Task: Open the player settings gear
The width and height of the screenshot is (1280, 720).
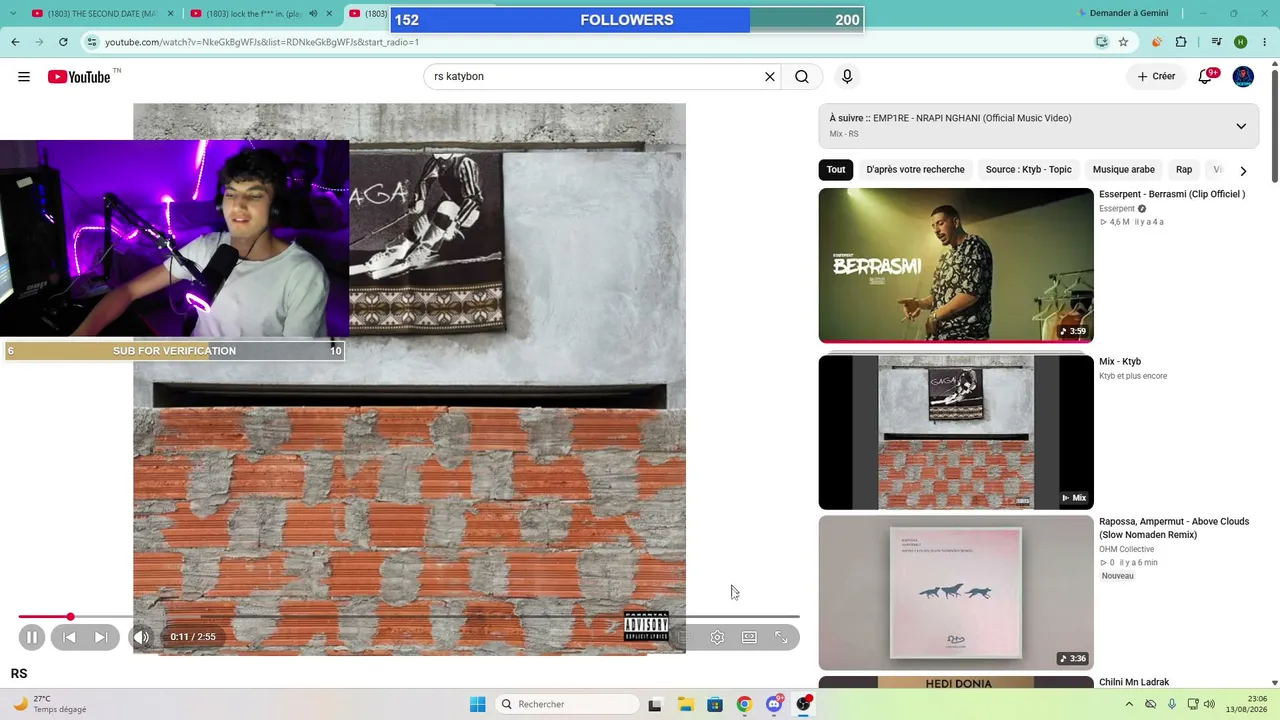Action: point(717,637)
